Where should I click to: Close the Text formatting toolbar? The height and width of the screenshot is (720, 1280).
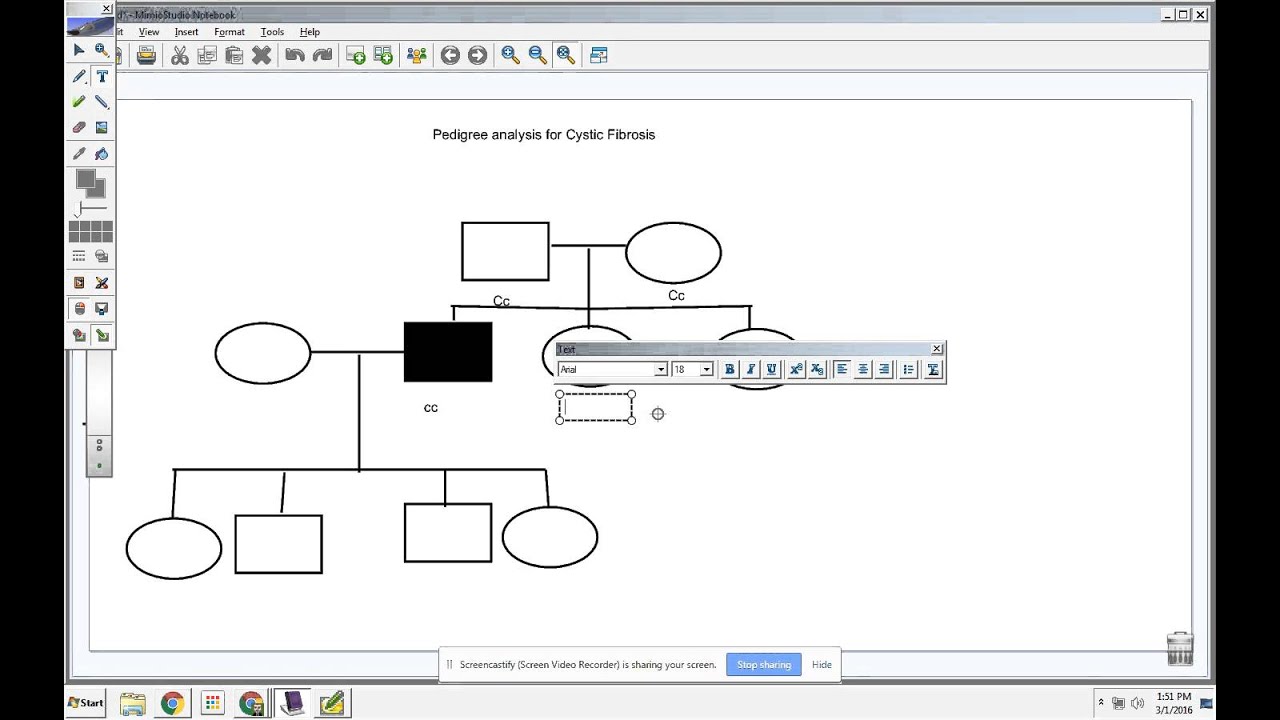937,349
